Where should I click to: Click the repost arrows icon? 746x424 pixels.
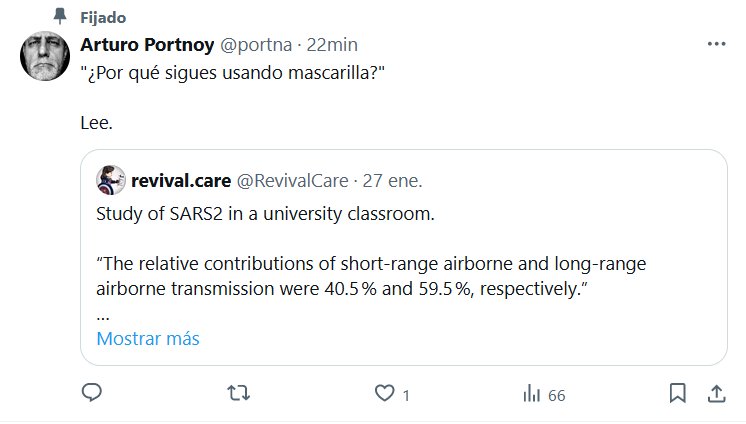pyautogui.click(x=239, y=394)
